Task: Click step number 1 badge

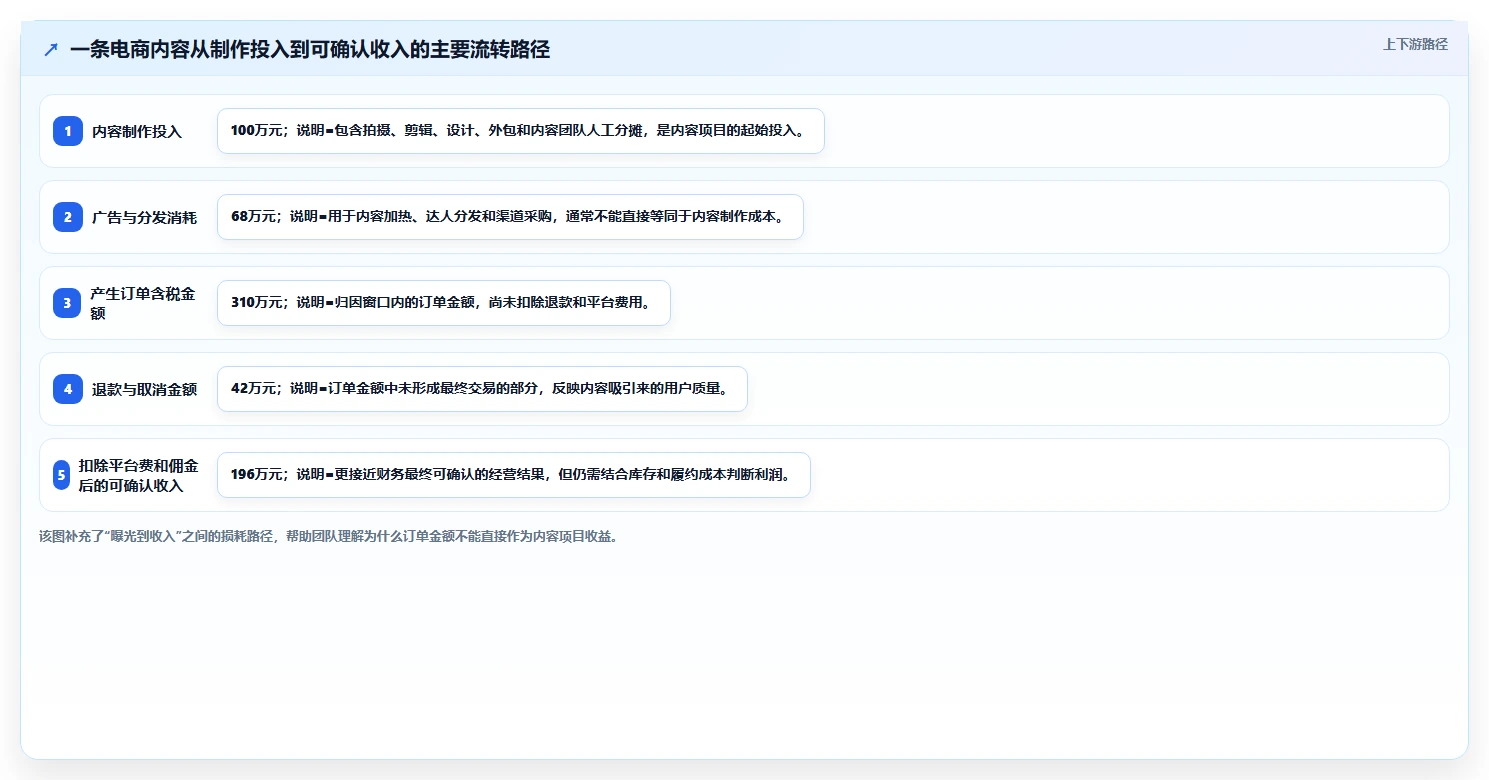Action: [68, 131]
